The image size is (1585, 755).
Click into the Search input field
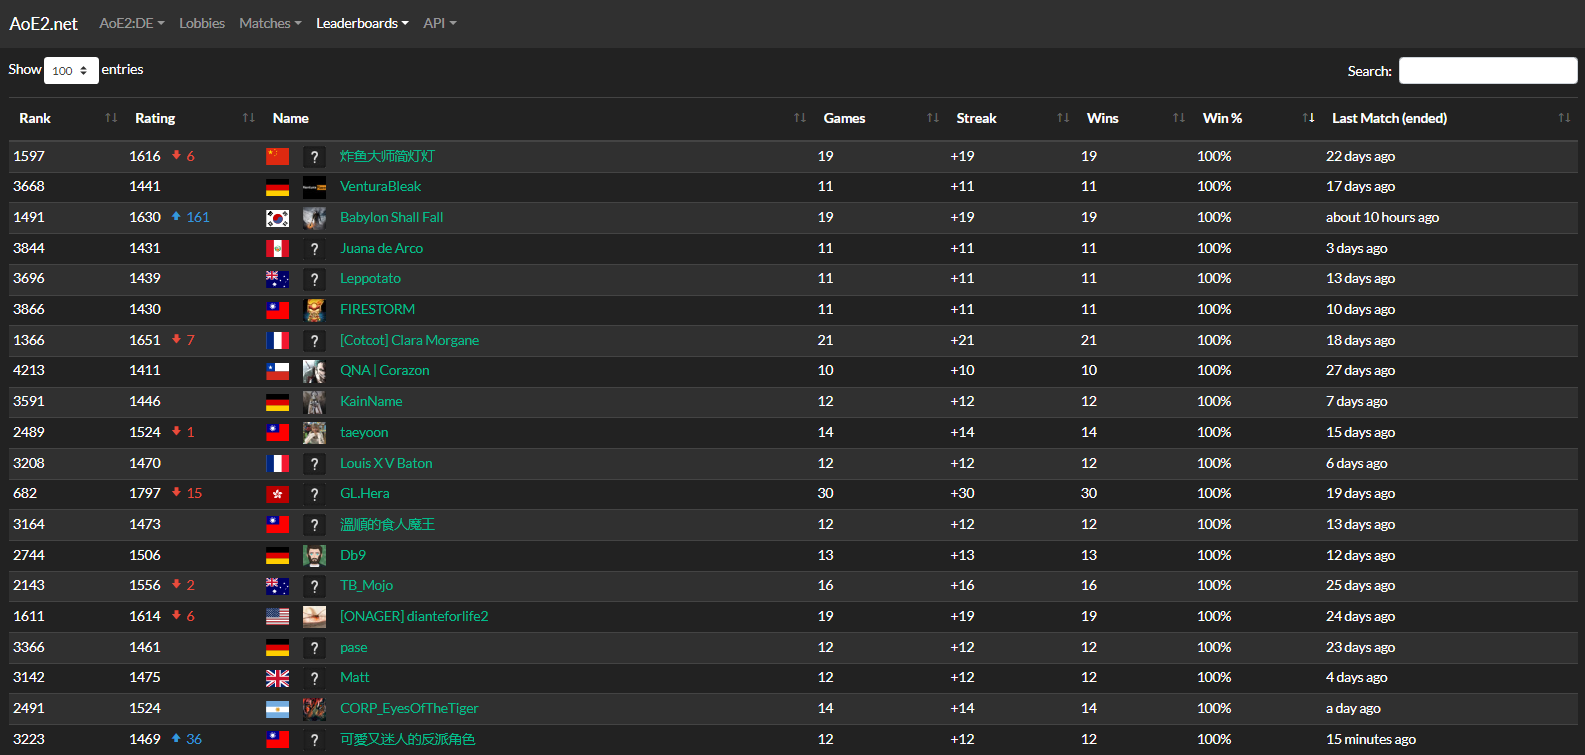coord(1487,70)
